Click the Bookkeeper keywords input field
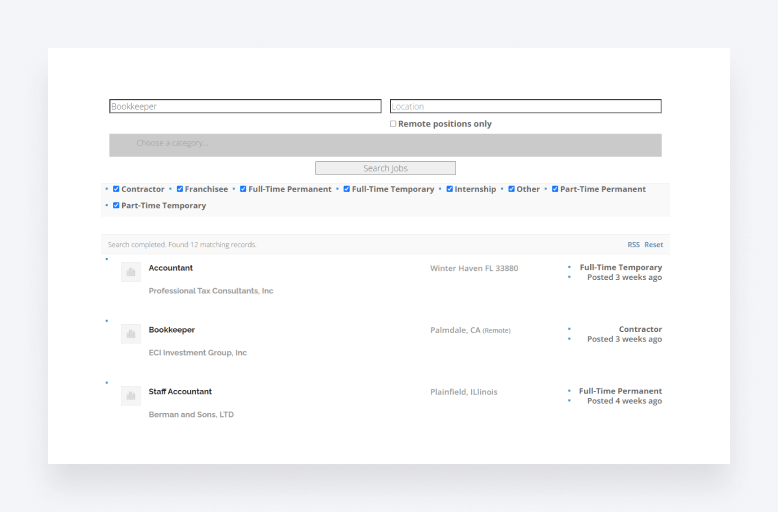Screen dimensions: 778x518 [x=245, y=106]
